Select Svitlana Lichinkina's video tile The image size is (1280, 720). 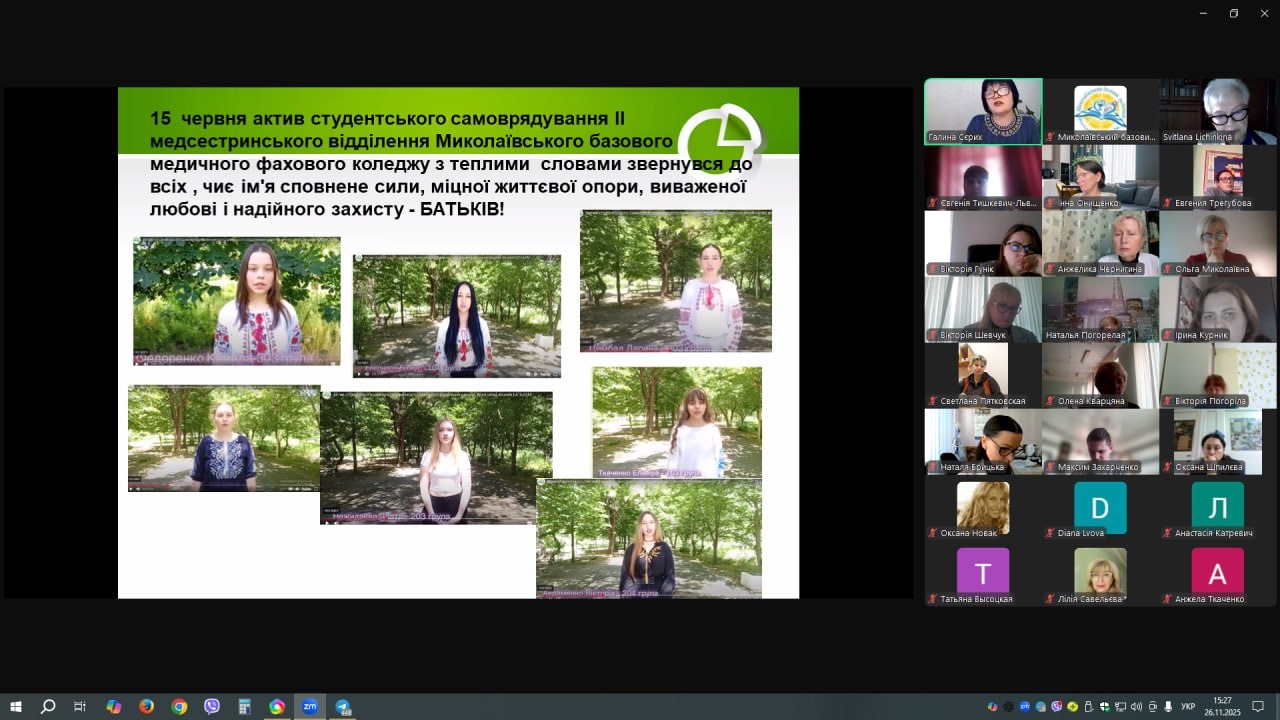(1217, 111)
